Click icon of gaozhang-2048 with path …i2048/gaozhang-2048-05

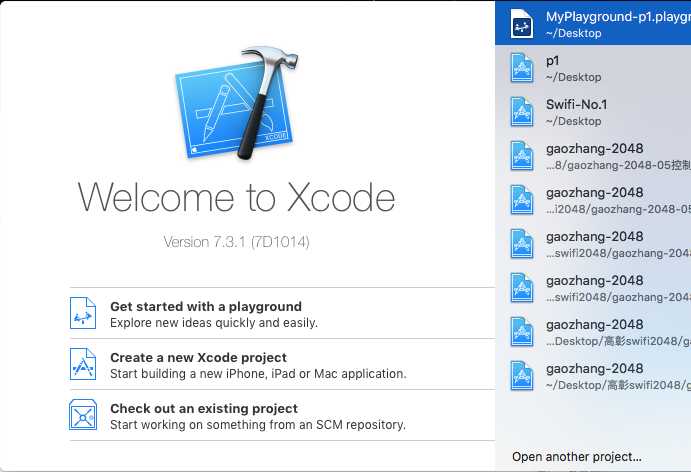[x=522, y=200]
